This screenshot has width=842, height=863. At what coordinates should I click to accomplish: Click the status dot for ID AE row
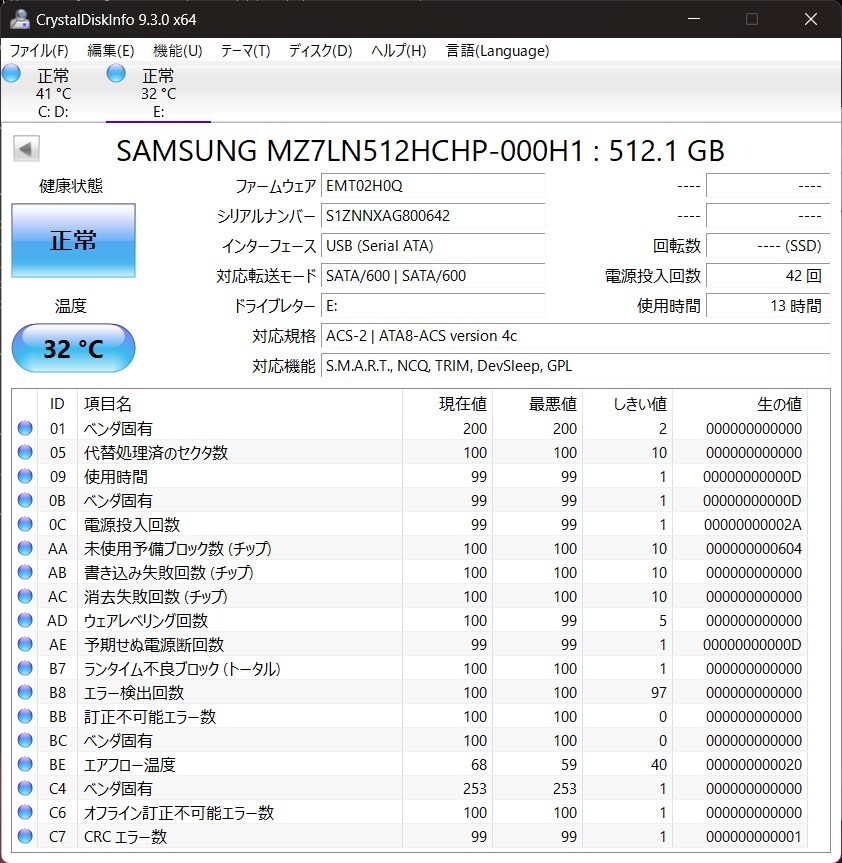[x=25, y=644]
